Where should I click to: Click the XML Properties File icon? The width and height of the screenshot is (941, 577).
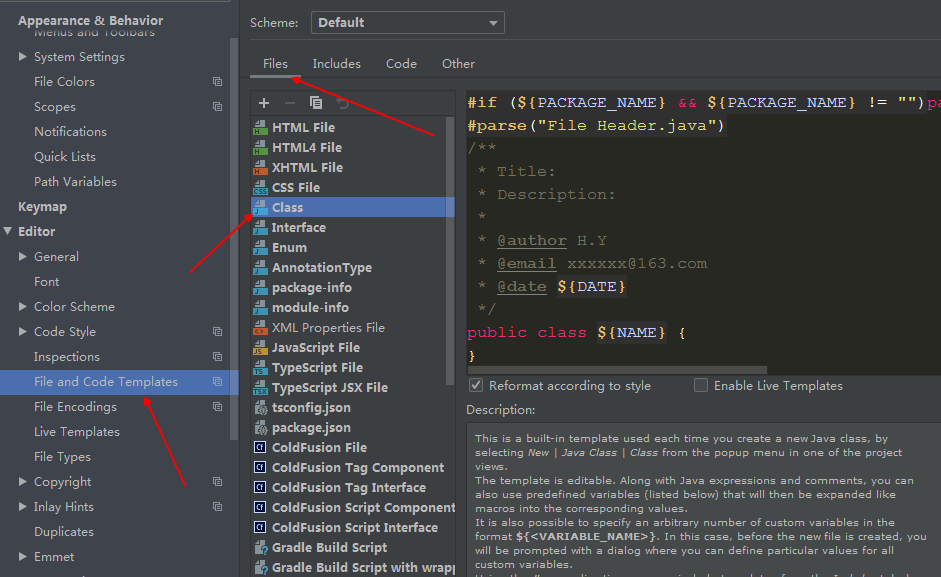[260, 327]
